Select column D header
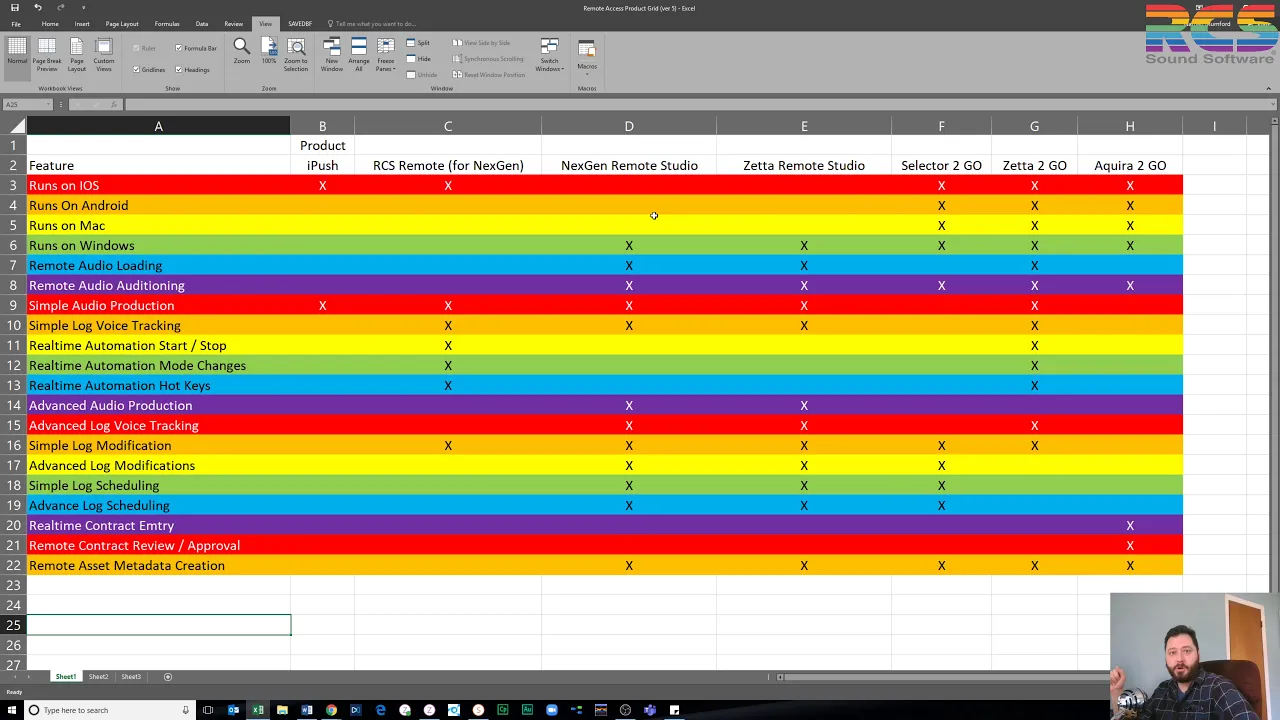The height and width of the screenshot is (720, 1280). point(629,126)
